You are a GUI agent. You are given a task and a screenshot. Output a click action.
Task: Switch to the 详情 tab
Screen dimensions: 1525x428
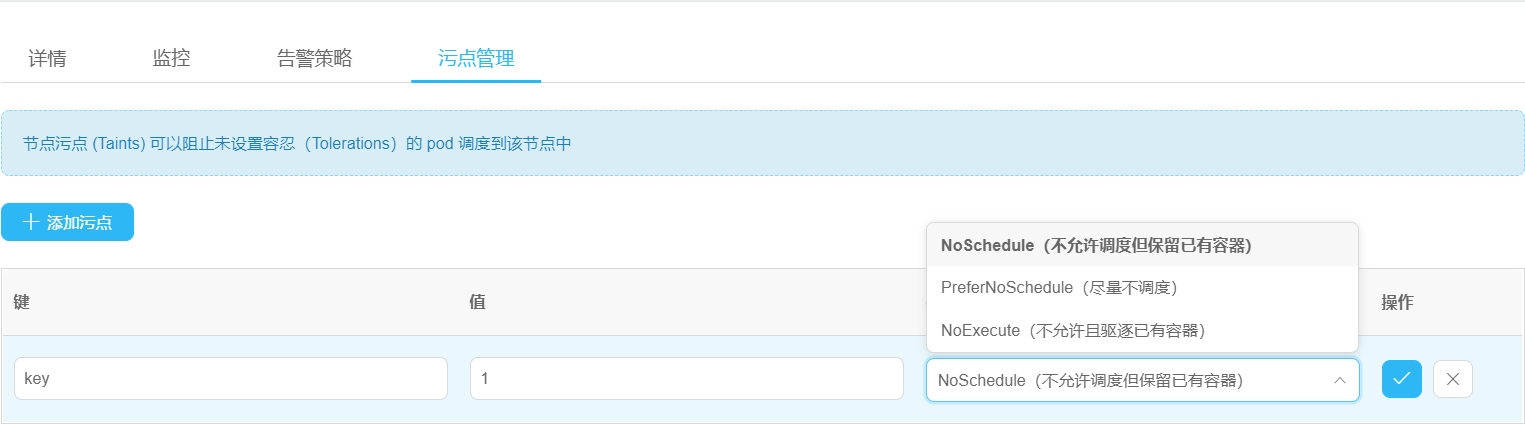pyautogui.click(x=47, y=58)
